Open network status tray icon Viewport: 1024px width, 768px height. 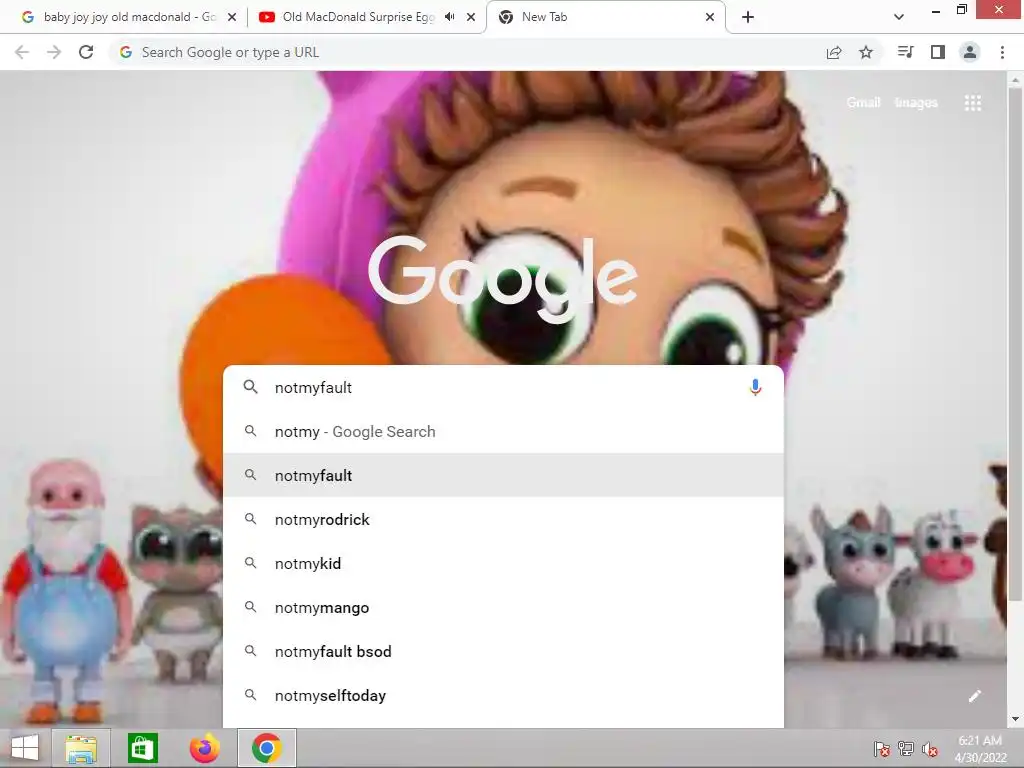[x=906, y=749]
